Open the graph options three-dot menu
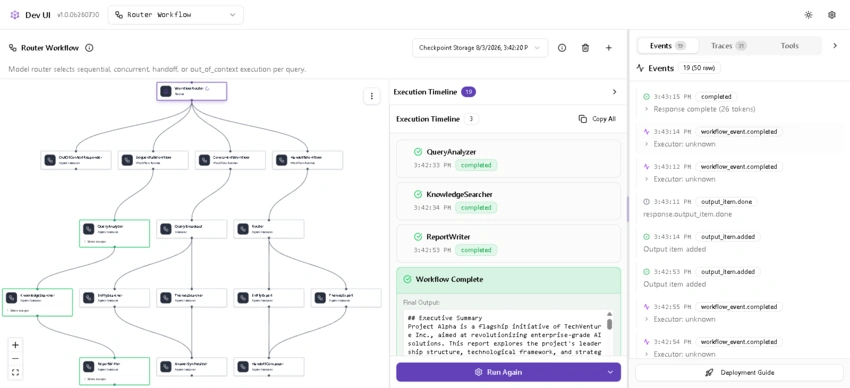 click(372, 96)
